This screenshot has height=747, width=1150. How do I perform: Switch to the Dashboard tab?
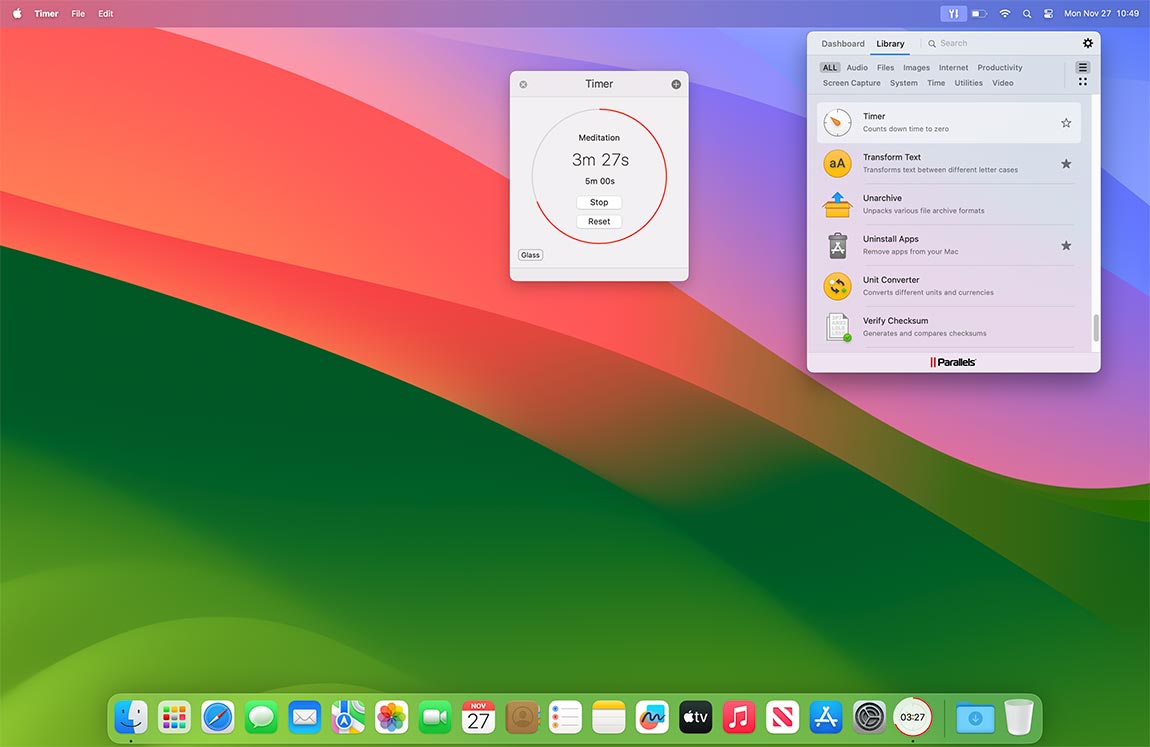tap(843, 43)
